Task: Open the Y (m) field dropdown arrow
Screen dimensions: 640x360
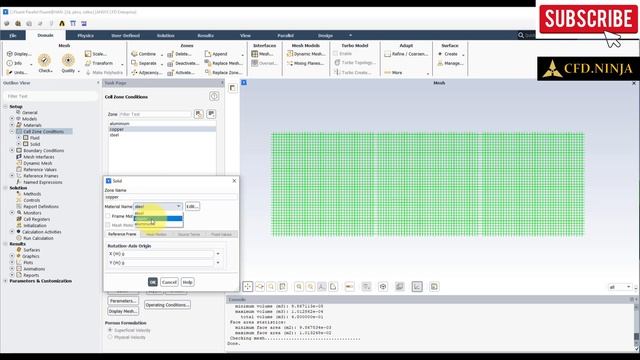Action: point(218,263)
